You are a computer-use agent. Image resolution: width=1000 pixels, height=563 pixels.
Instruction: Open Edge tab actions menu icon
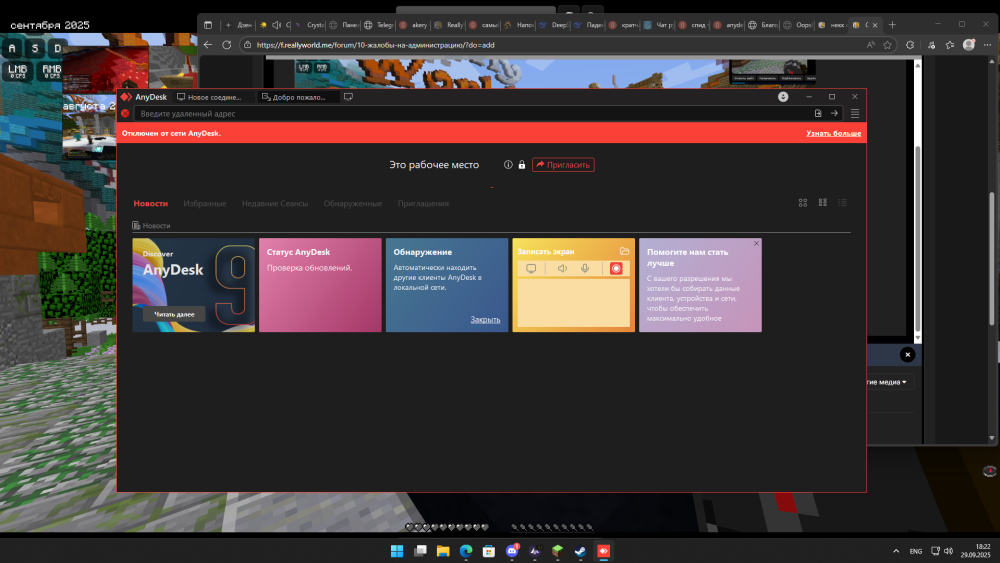[x=208, y=25]
